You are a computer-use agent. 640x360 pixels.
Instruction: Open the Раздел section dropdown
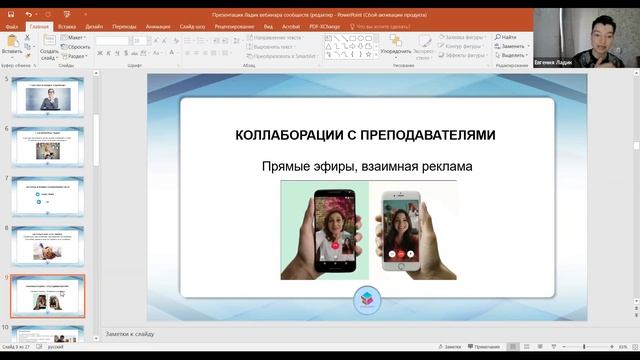pos(74,56)
